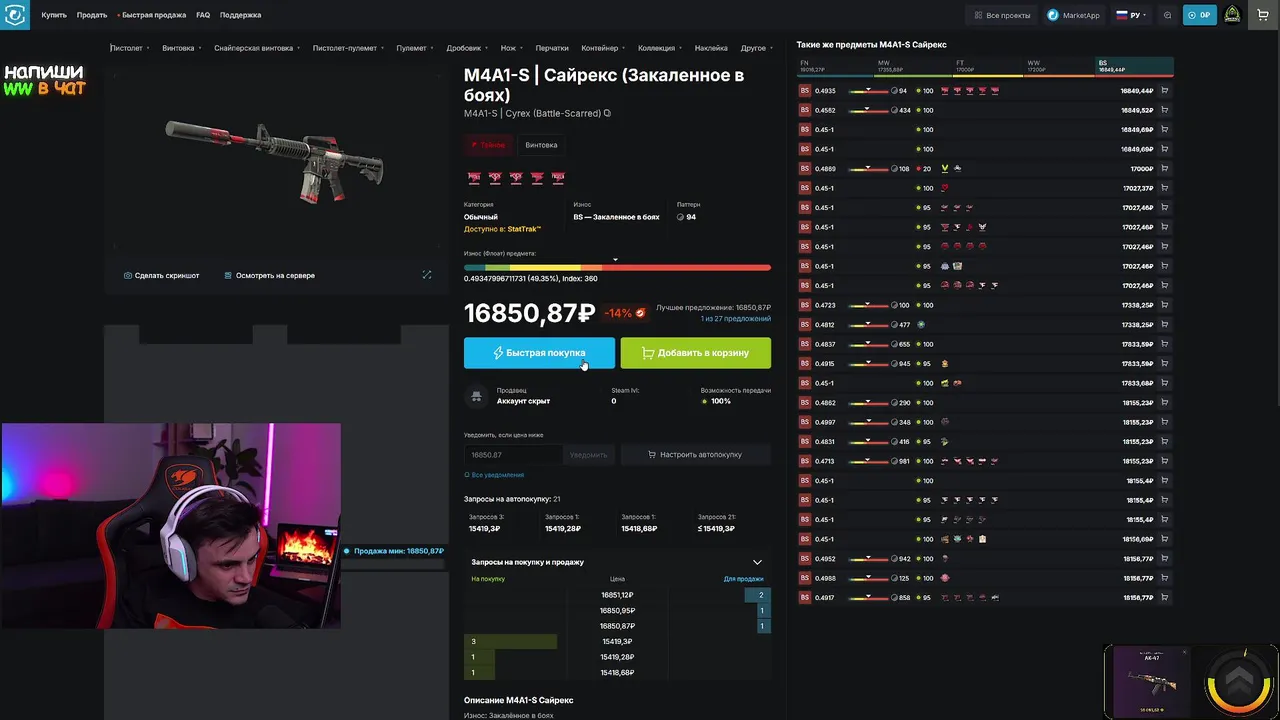Open the site logo home page
The height and width of the screenshot is (720, 1280).
point(15,15)
